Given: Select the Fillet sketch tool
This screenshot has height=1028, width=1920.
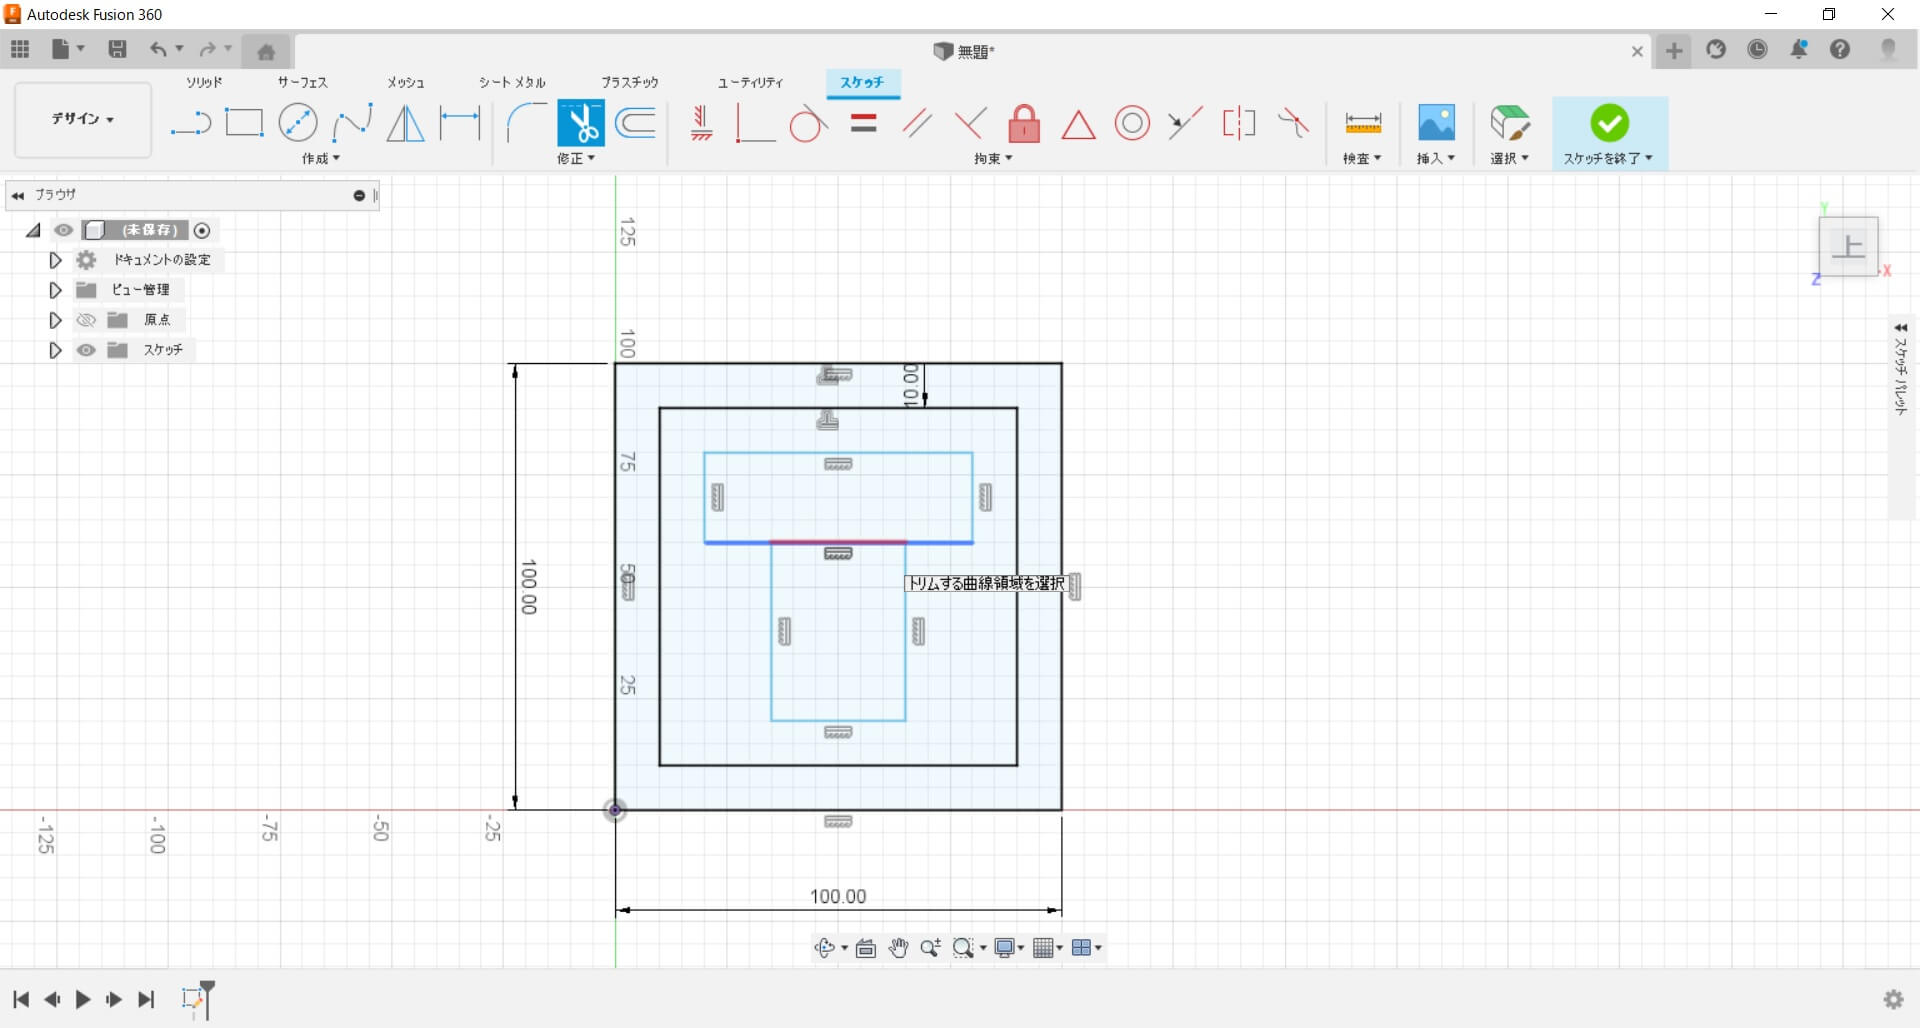Looking at the screenshot, I should click(x=526, y=123).
